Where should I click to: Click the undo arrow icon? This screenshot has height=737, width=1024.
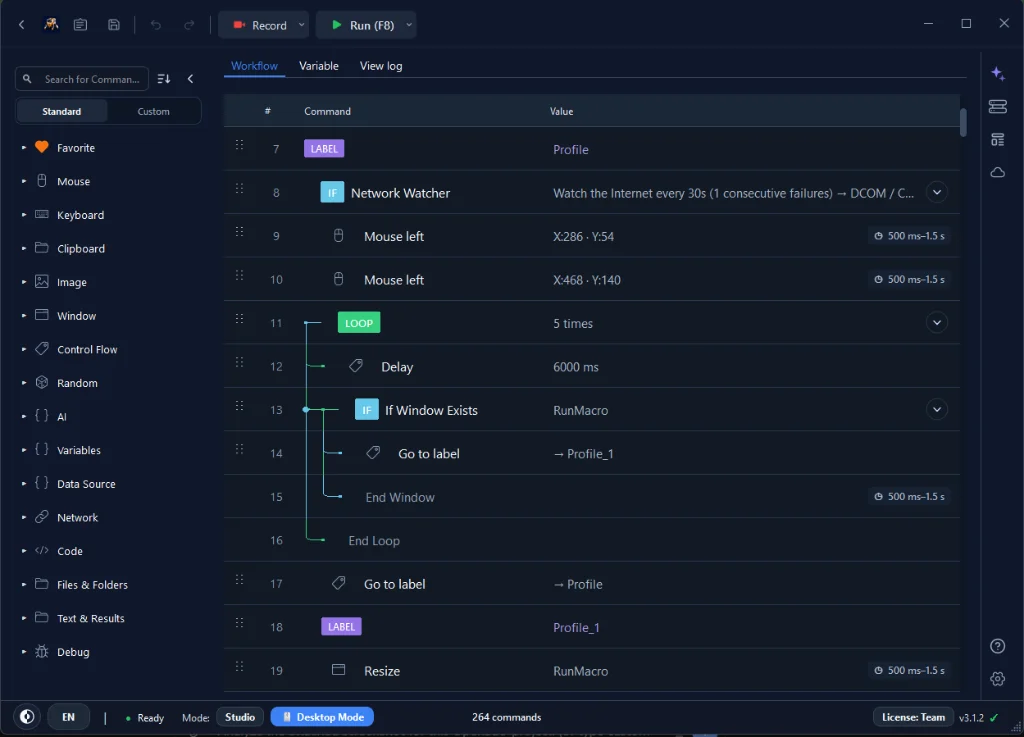pyautogui.click(x=155, y=25)
